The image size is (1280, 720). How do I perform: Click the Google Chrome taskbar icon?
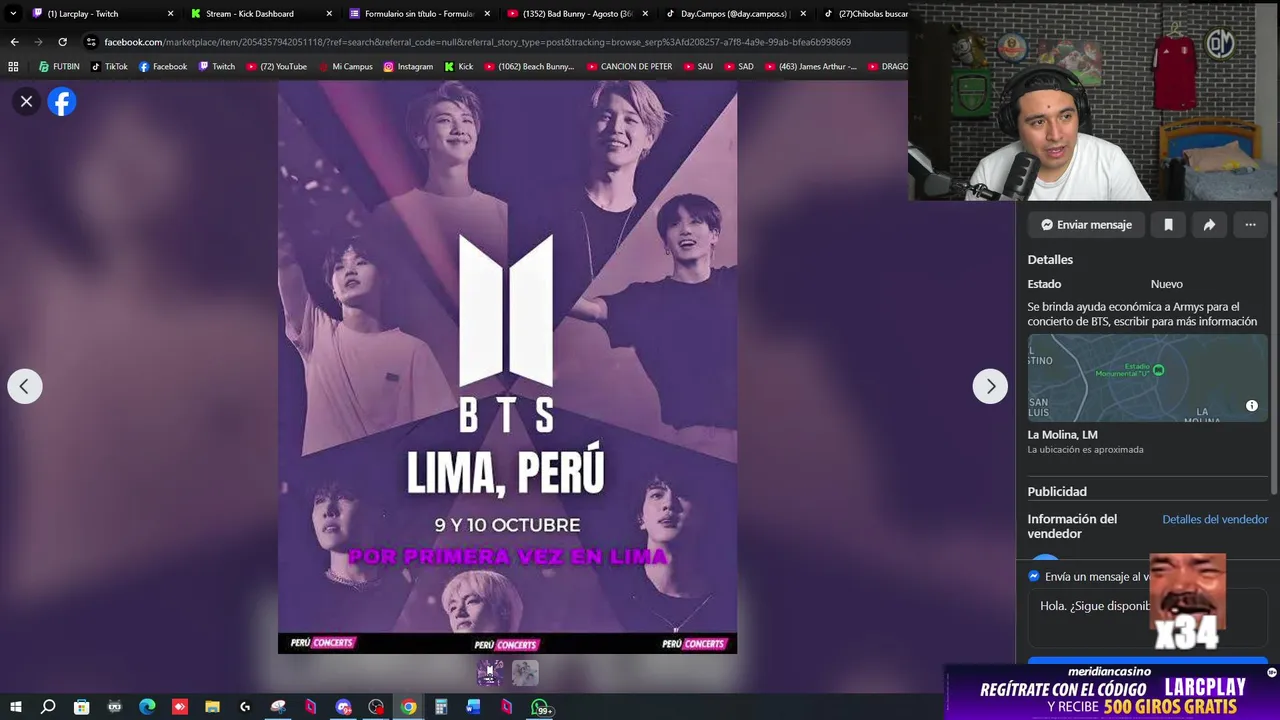pyautogui.click(x=408, y=707)
